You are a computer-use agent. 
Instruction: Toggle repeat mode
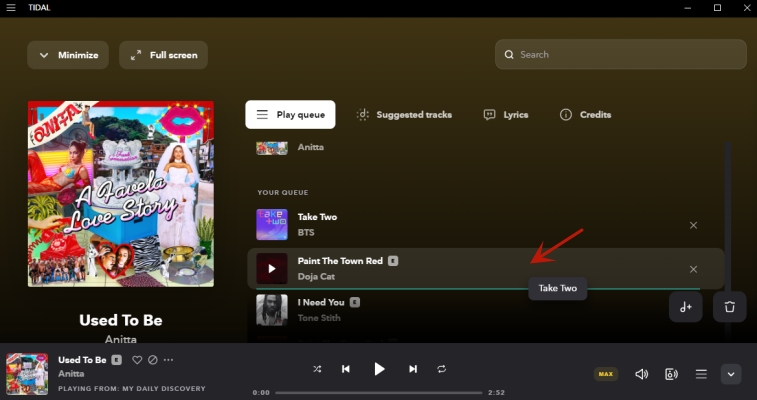pos(442,369)
